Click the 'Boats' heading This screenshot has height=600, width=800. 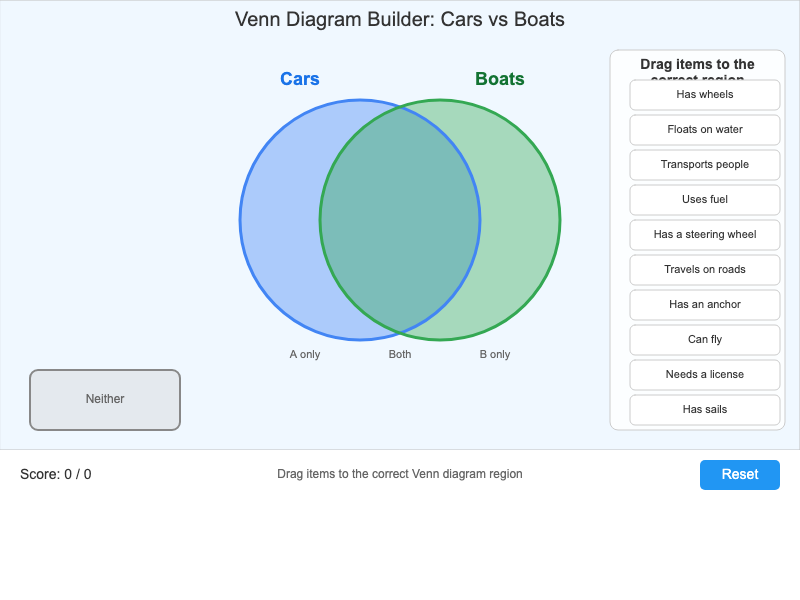500,79
